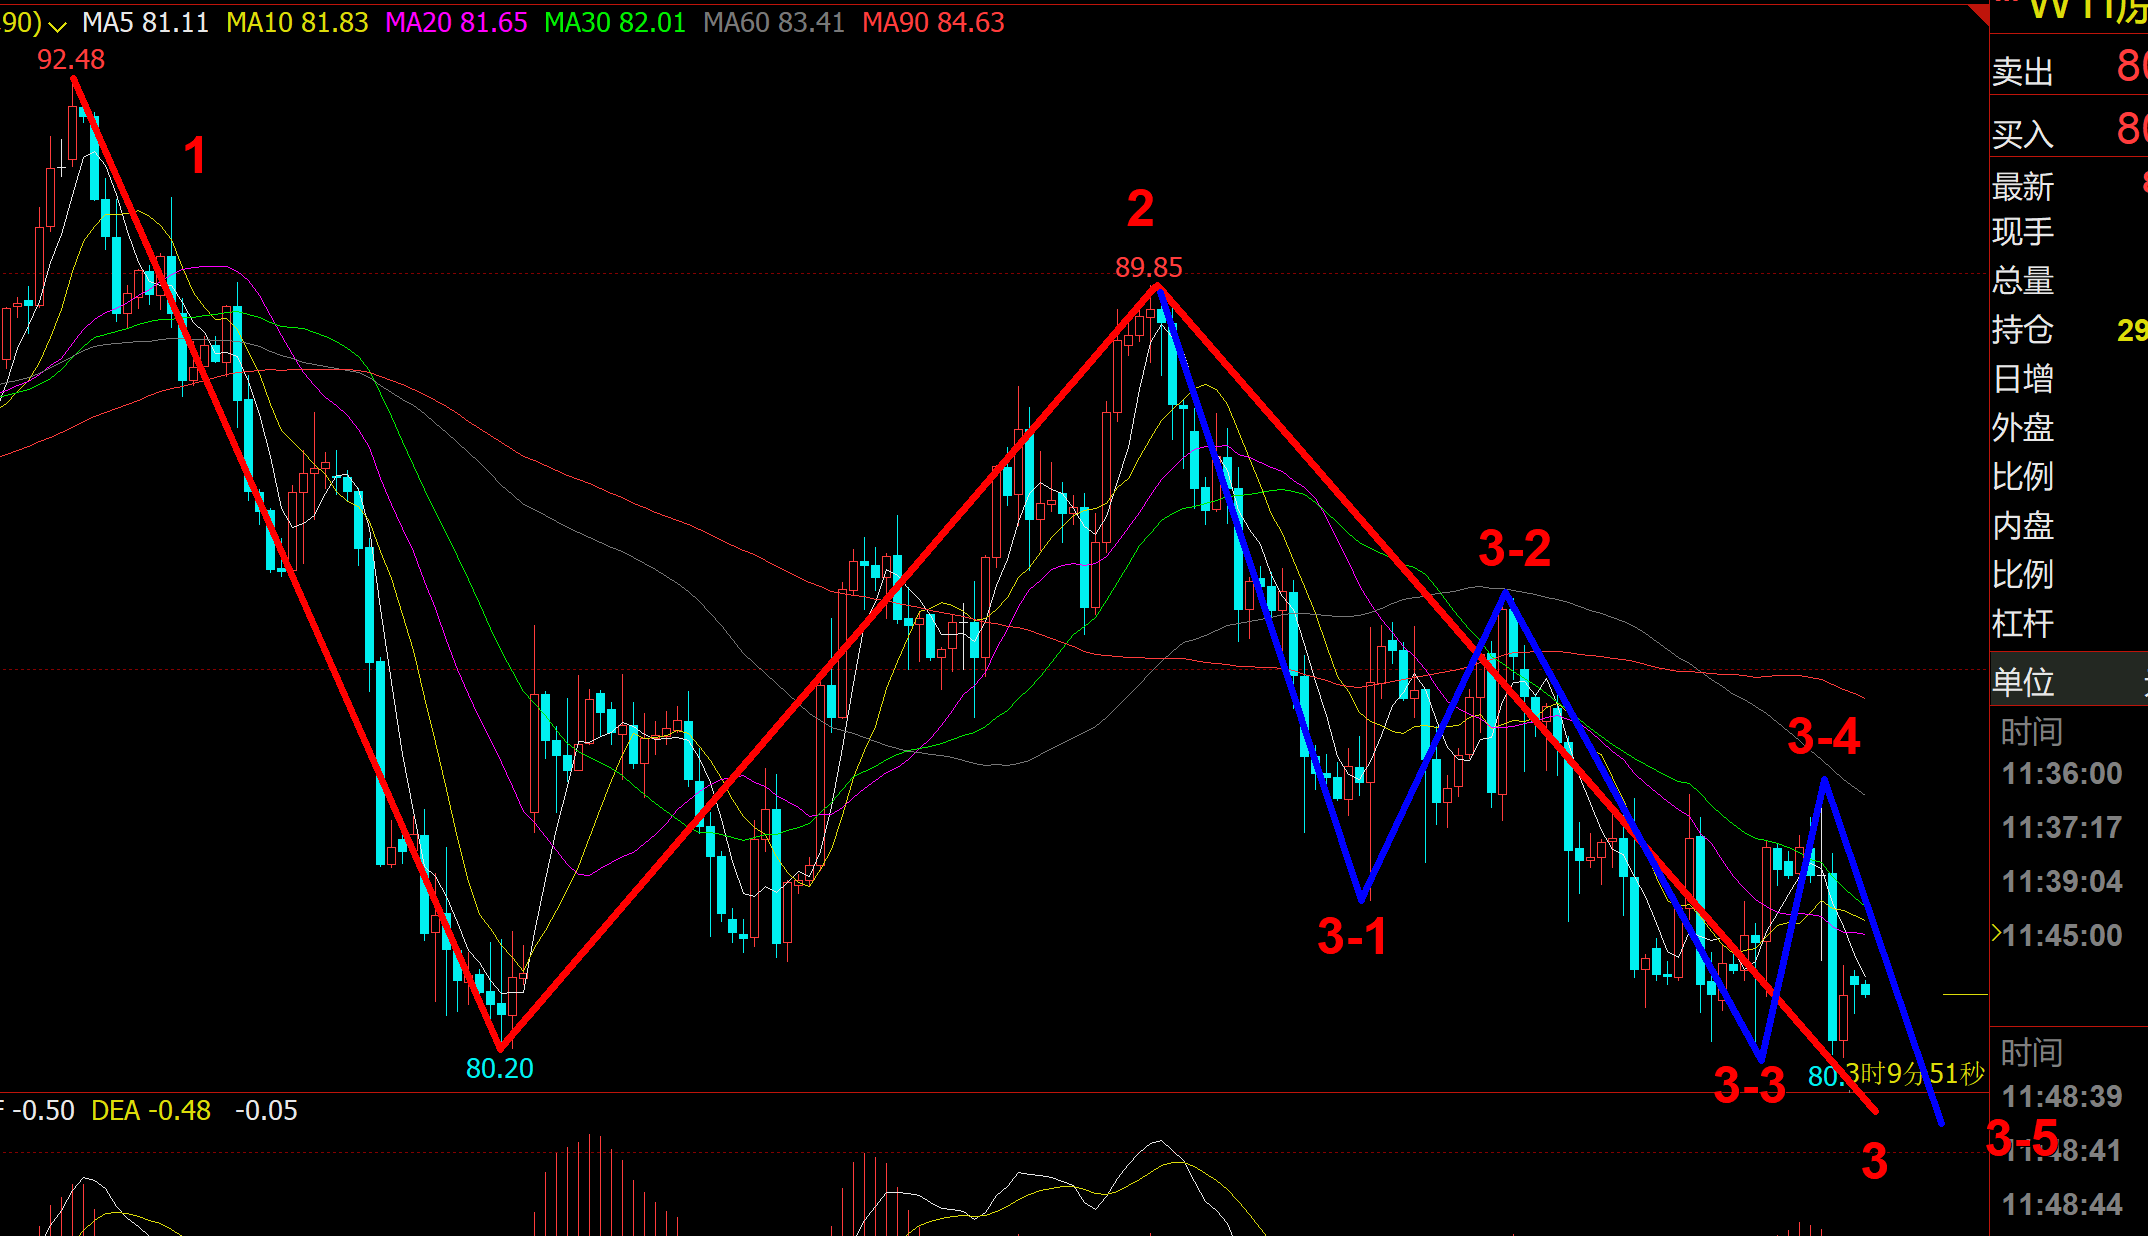Select the MA5 81.11 indicator label
Image resolution: width=2148 pixels, height=1236 pixels.
pyautogui.click(x=146, y=23)
